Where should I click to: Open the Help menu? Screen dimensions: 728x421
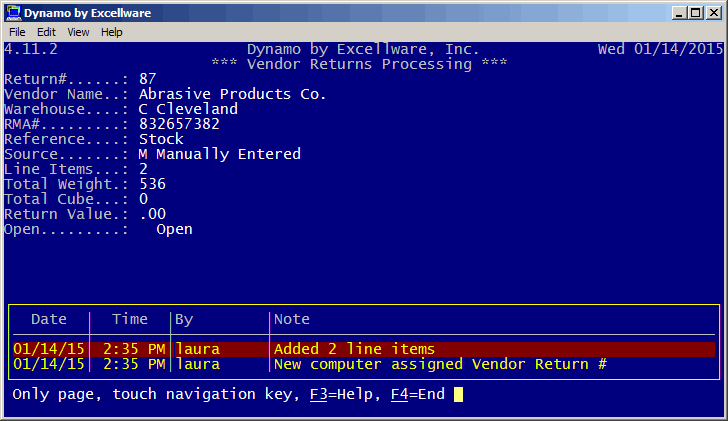click(112, 32)
